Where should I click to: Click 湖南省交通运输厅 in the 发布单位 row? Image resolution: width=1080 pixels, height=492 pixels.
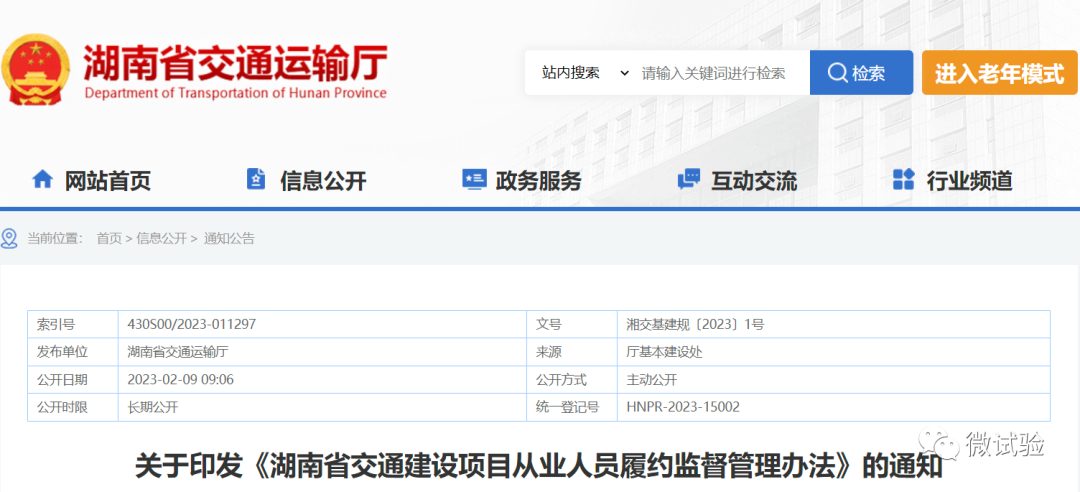point(178,352)
